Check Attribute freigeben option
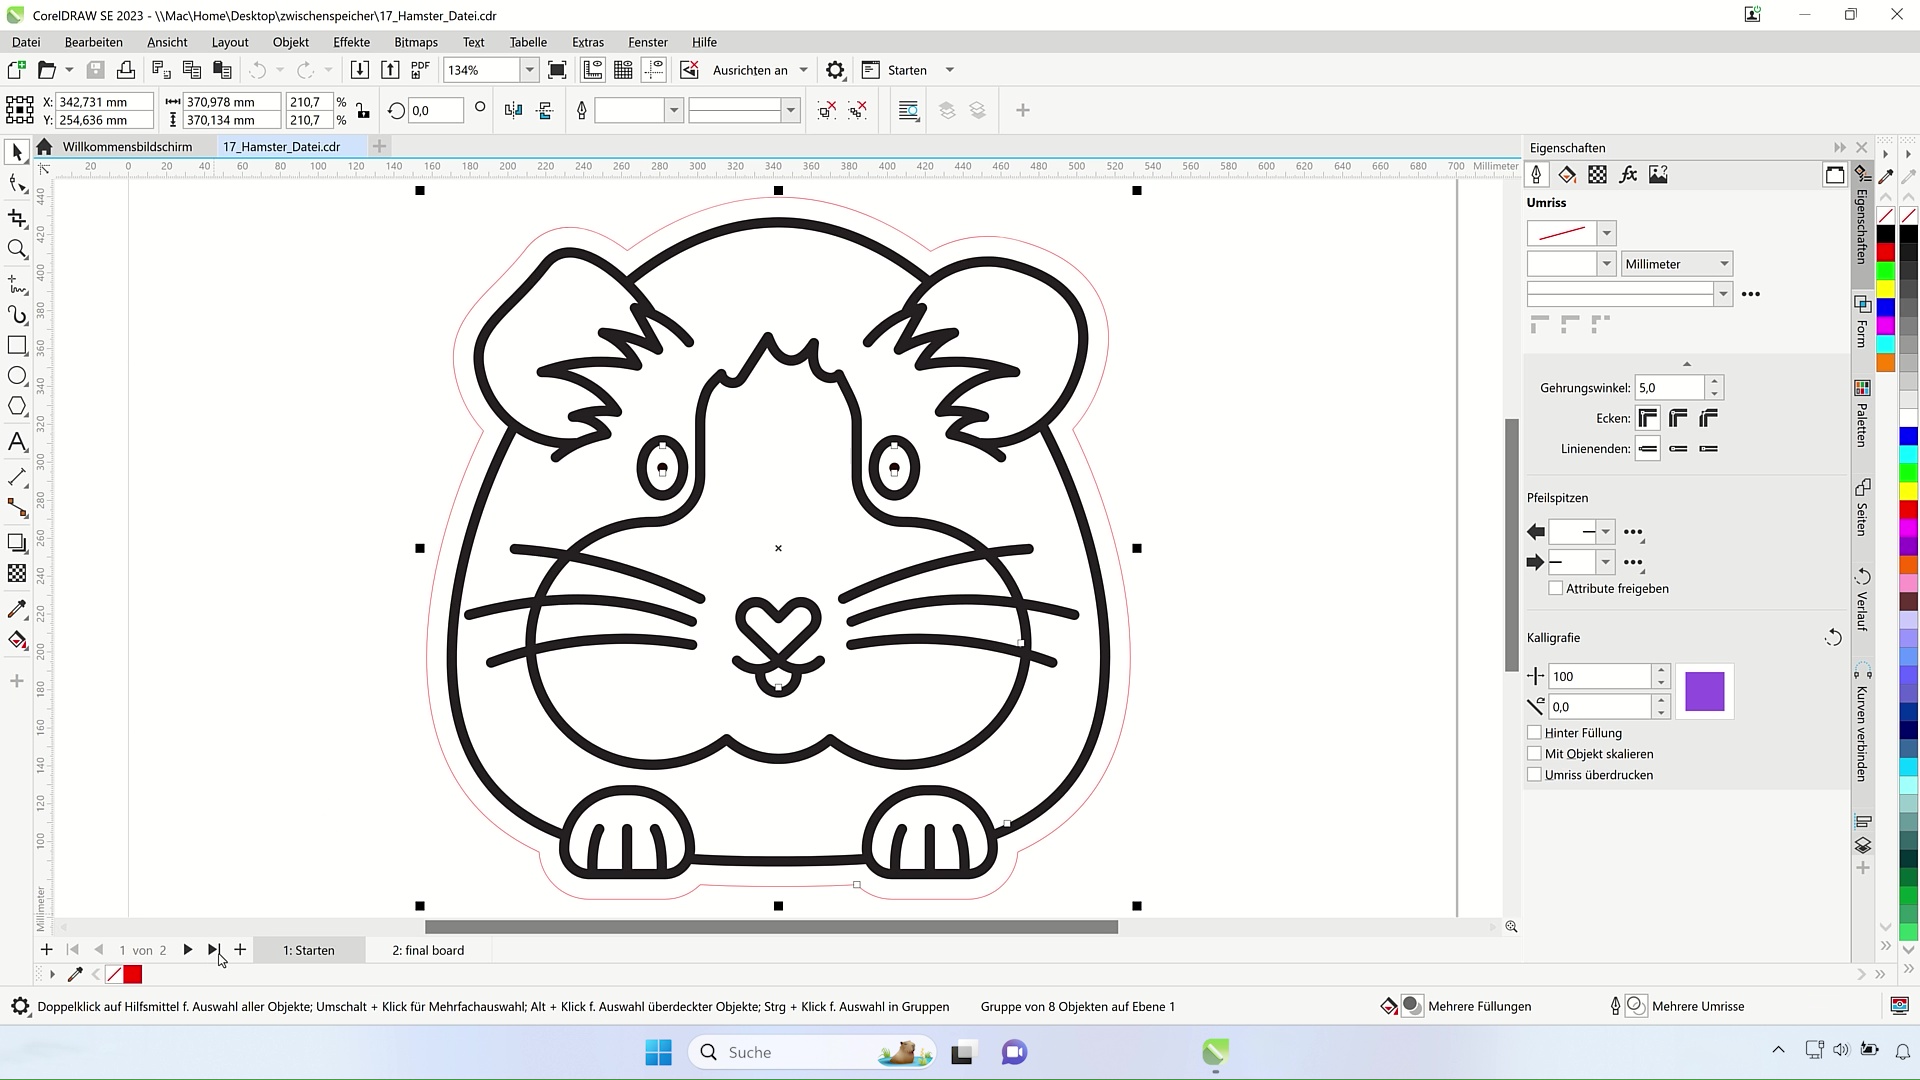Image resolution: width=1920 pixels, height=1080 pixels. pos(1555,589)
